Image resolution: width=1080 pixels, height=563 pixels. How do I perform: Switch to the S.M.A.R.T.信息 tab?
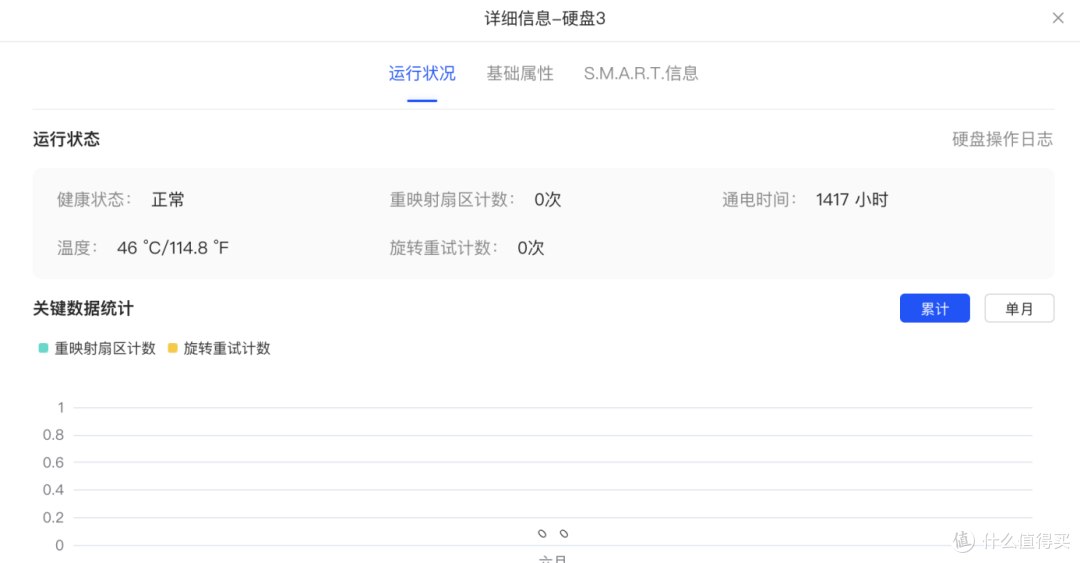(x=641, y=74)
